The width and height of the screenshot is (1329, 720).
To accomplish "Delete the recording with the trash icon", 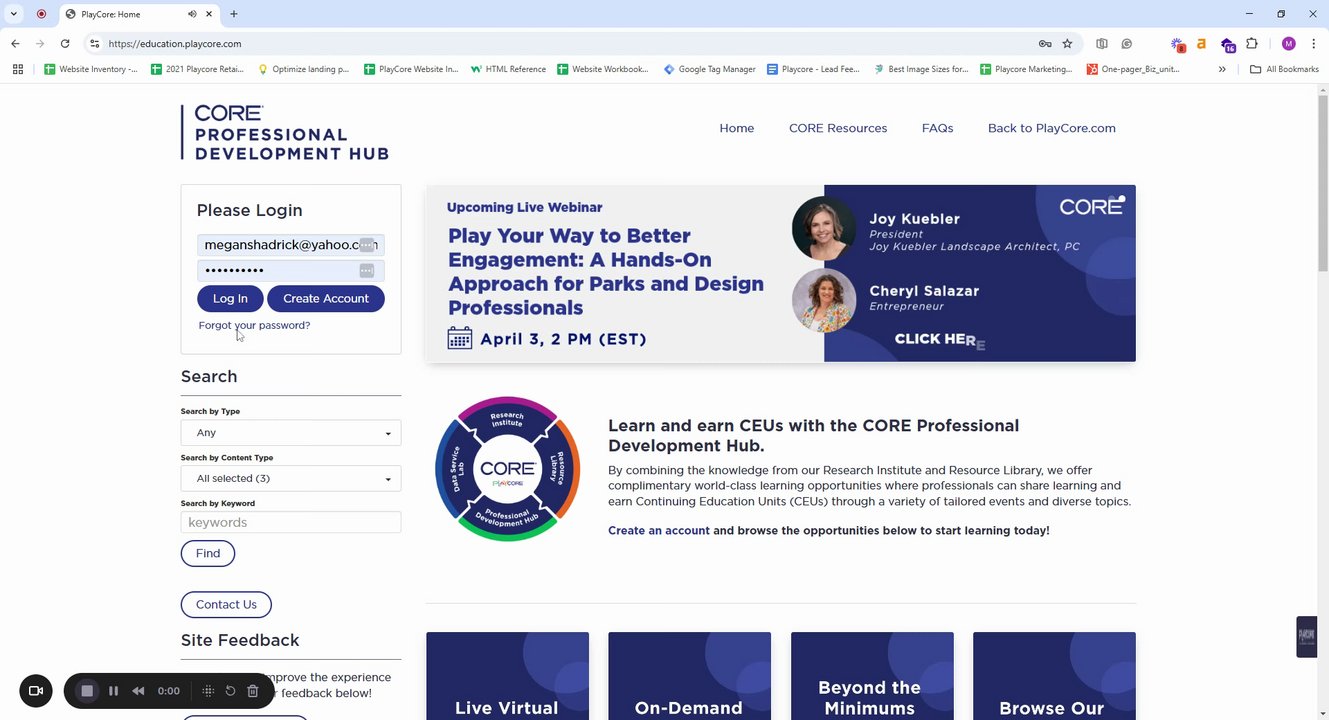I will [252, 691].
